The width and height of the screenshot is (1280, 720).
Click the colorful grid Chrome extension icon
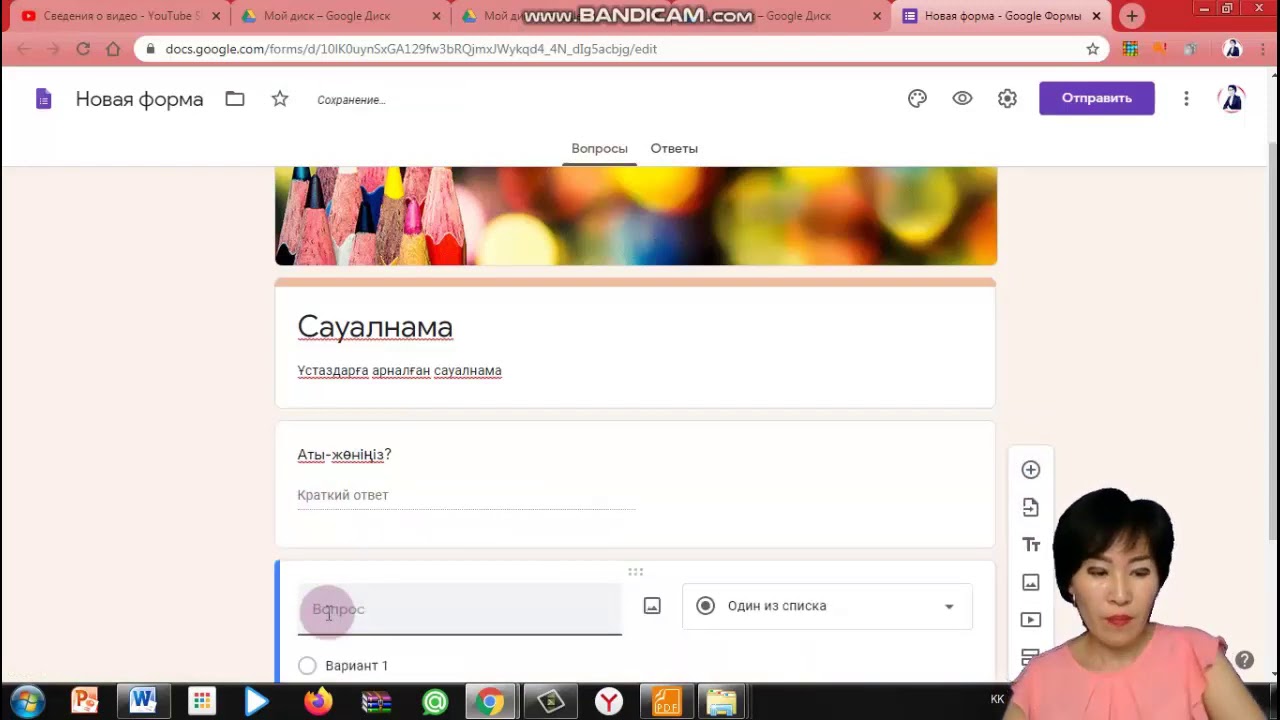[x=1130, y=48]
